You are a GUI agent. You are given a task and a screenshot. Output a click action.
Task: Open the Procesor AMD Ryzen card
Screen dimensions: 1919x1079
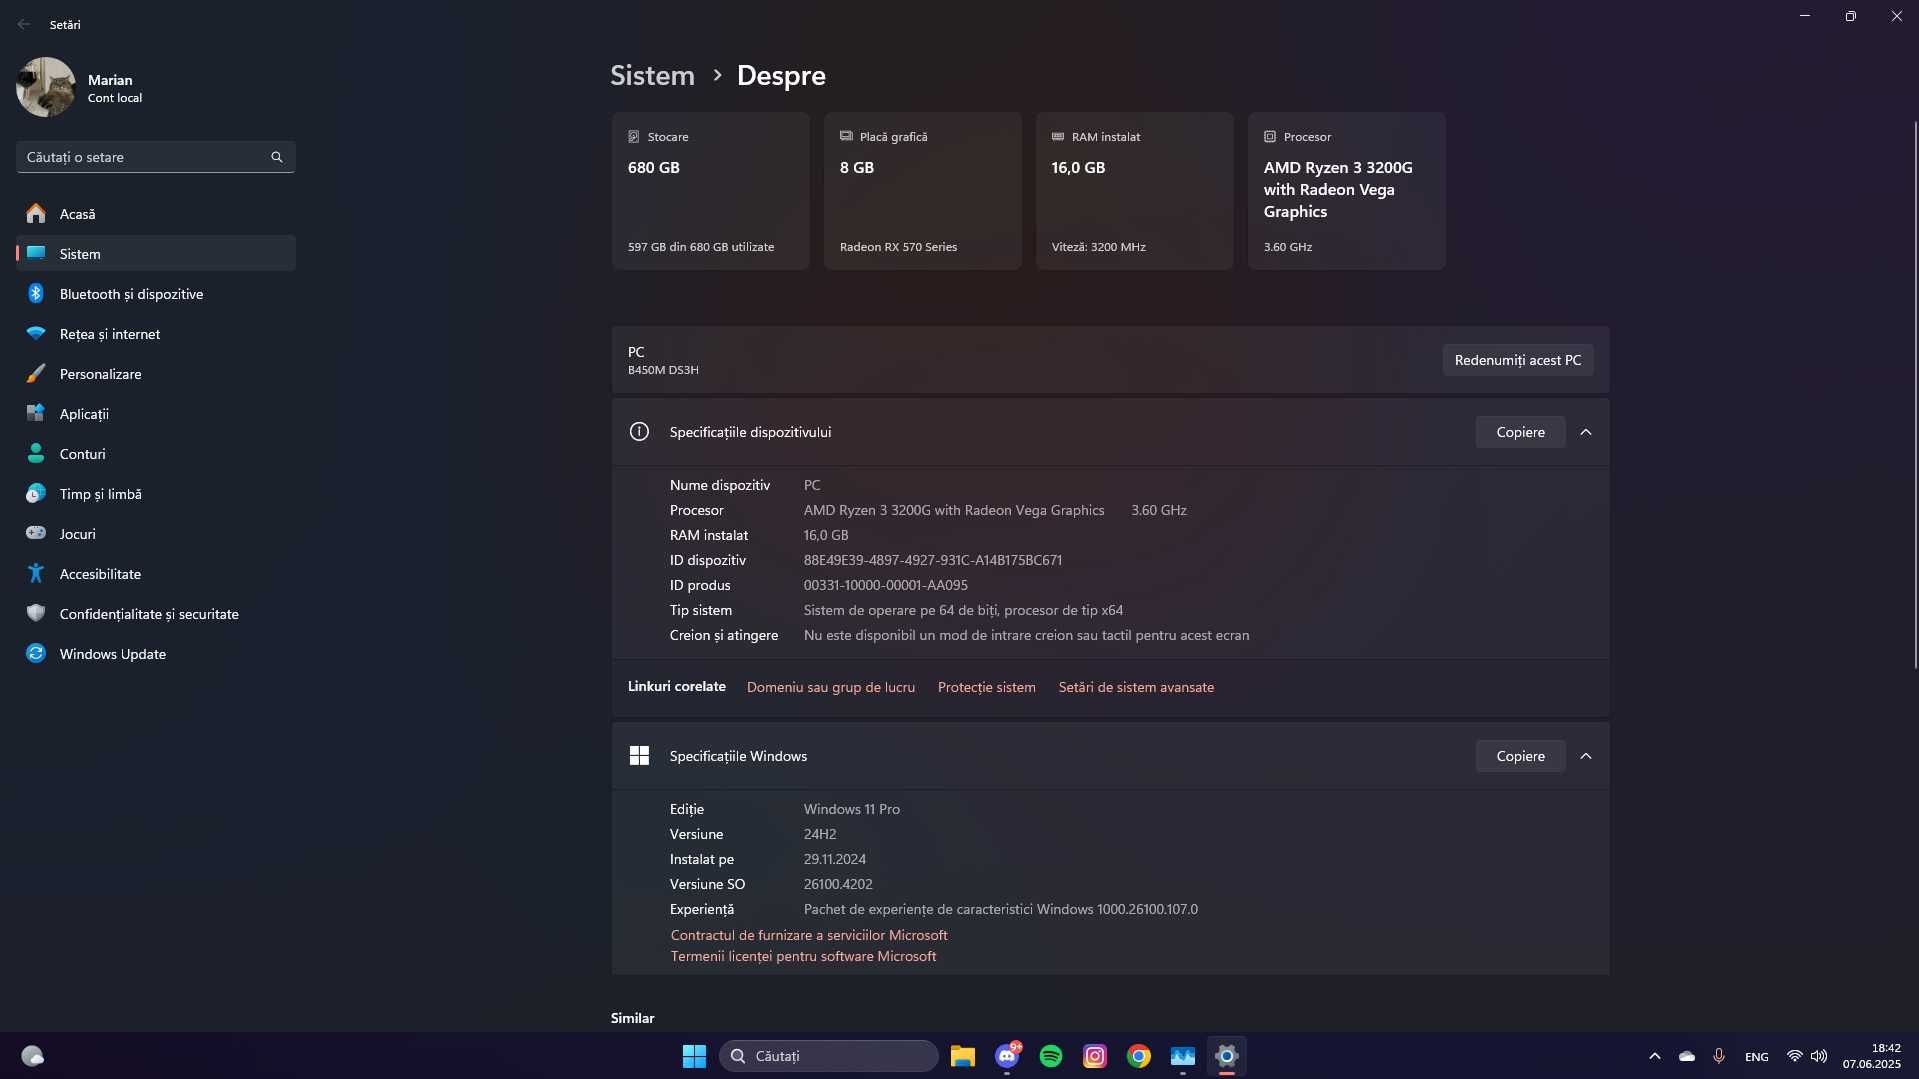1346,191
